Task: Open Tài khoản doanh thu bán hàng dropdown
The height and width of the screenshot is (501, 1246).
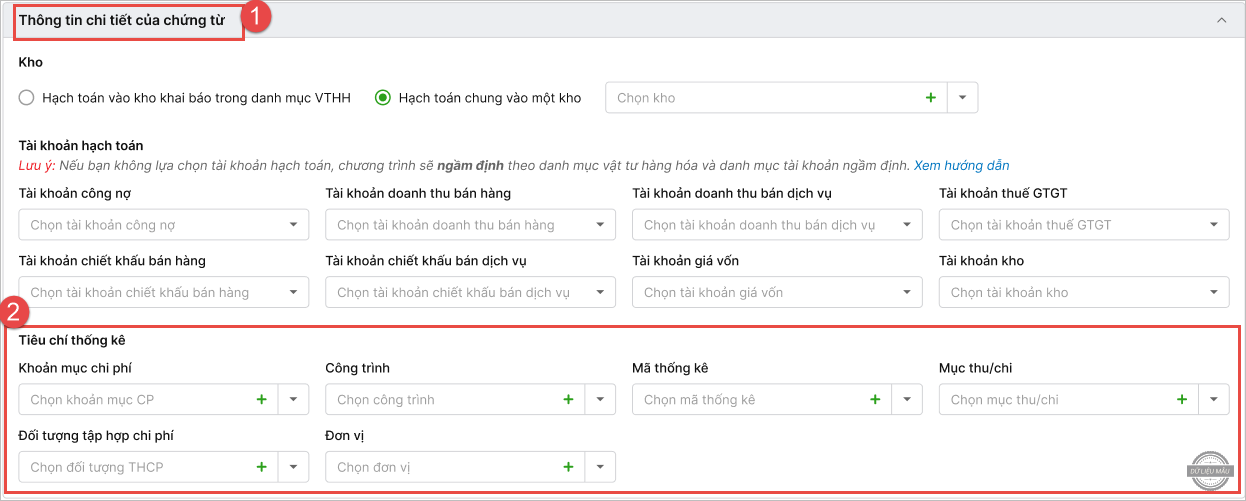Action: [600, 225]
